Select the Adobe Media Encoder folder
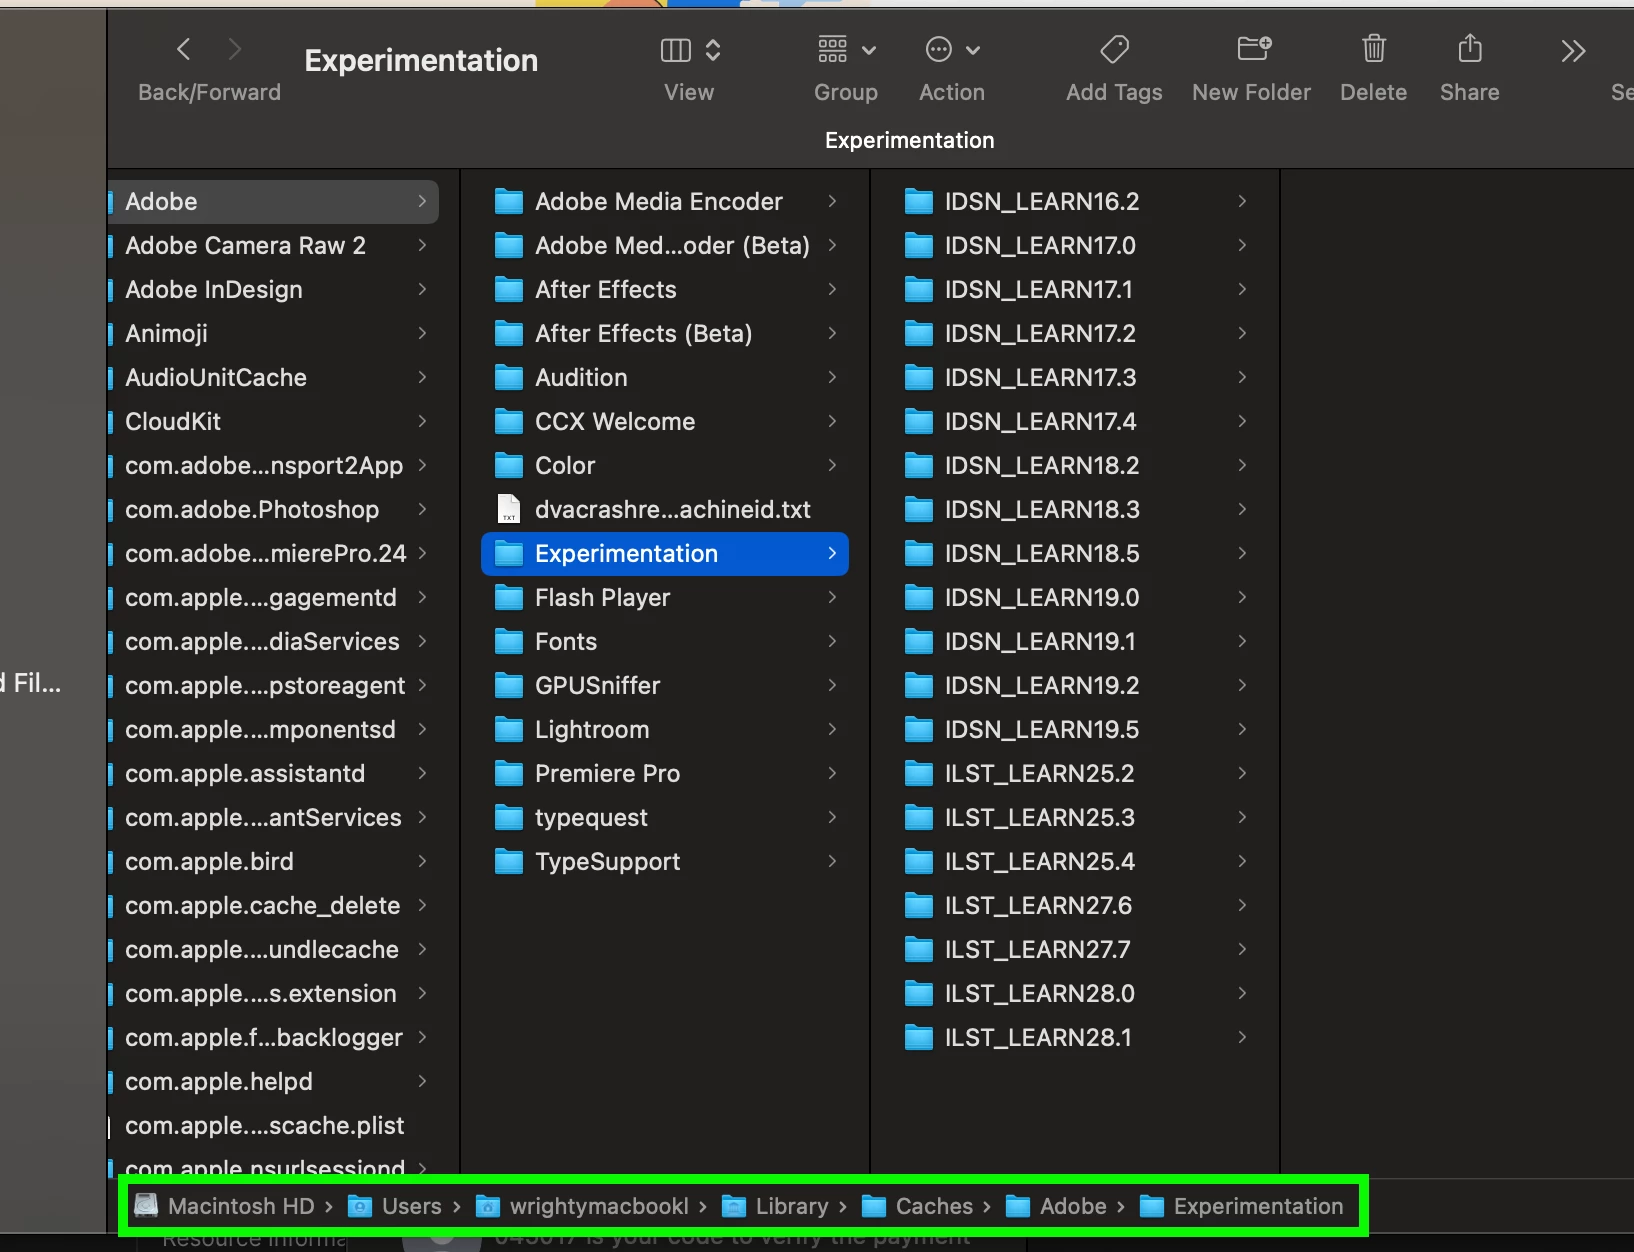The width and height of the screenshot is (1634, 1252). point(665,202)
